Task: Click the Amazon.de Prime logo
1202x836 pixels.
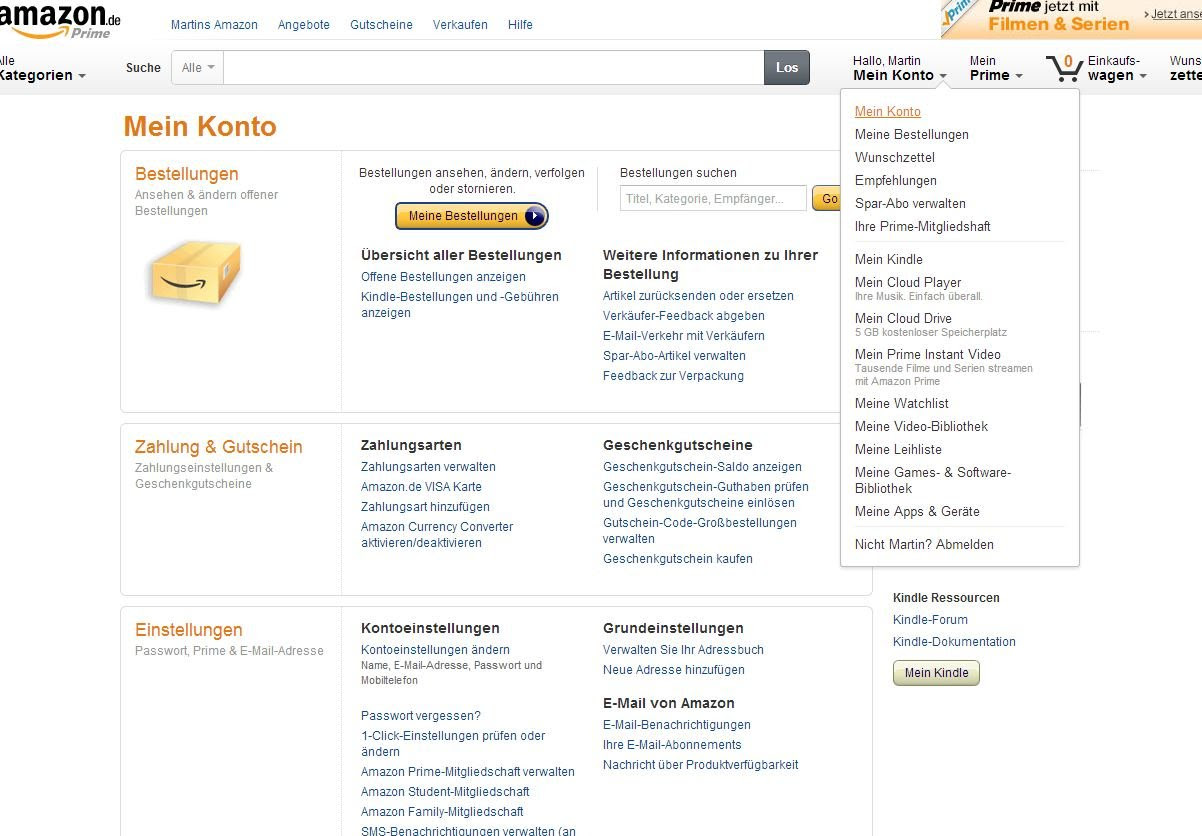Action: (x=60, y=20)
